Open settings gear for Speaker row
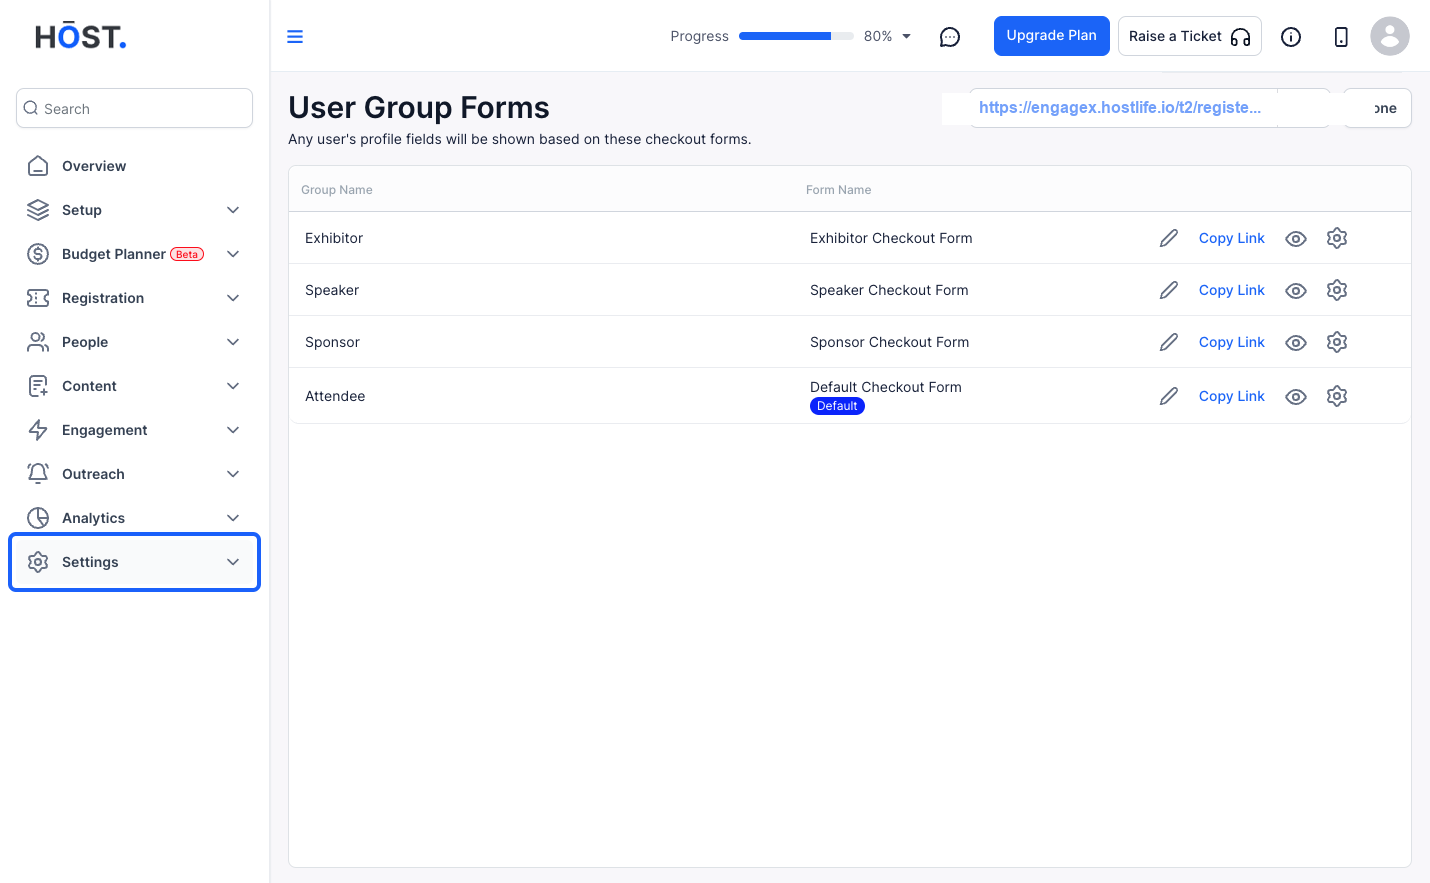Screen dimensions: 1430x883 (1337, 290)
